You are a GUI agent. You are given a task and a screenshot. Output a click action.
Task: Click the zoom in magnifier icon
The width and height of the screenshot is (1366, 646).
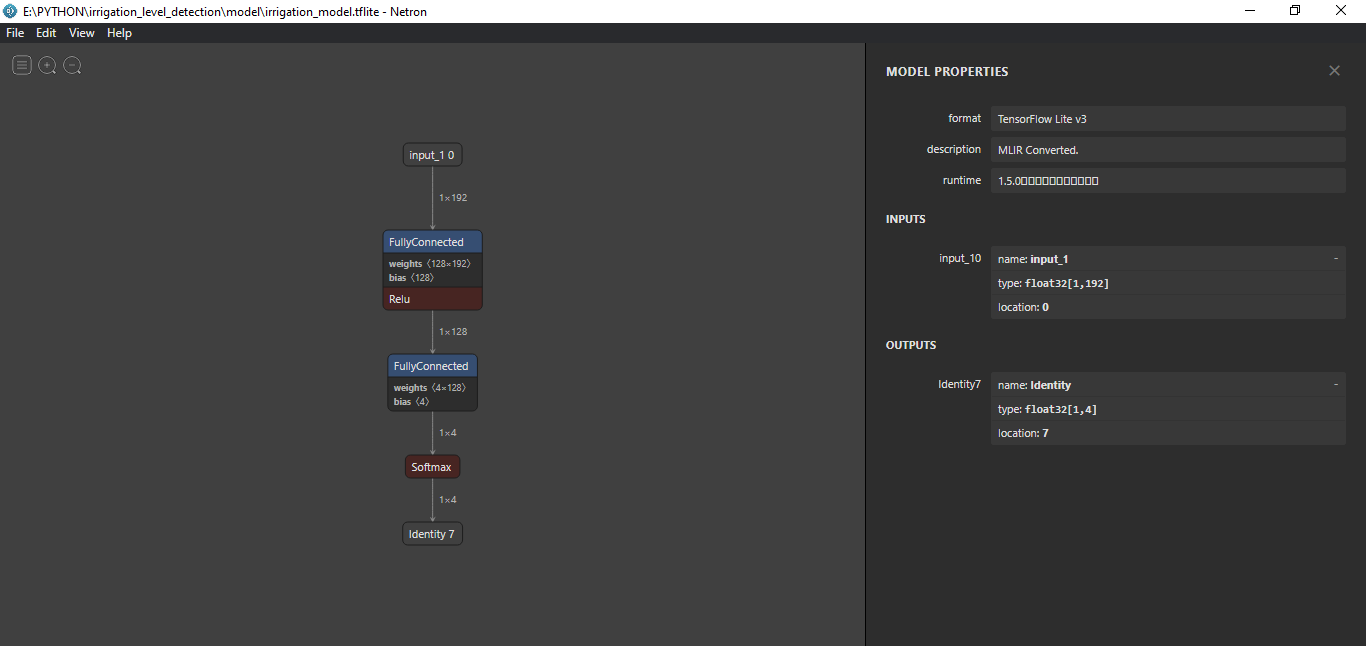coord(47,66)
